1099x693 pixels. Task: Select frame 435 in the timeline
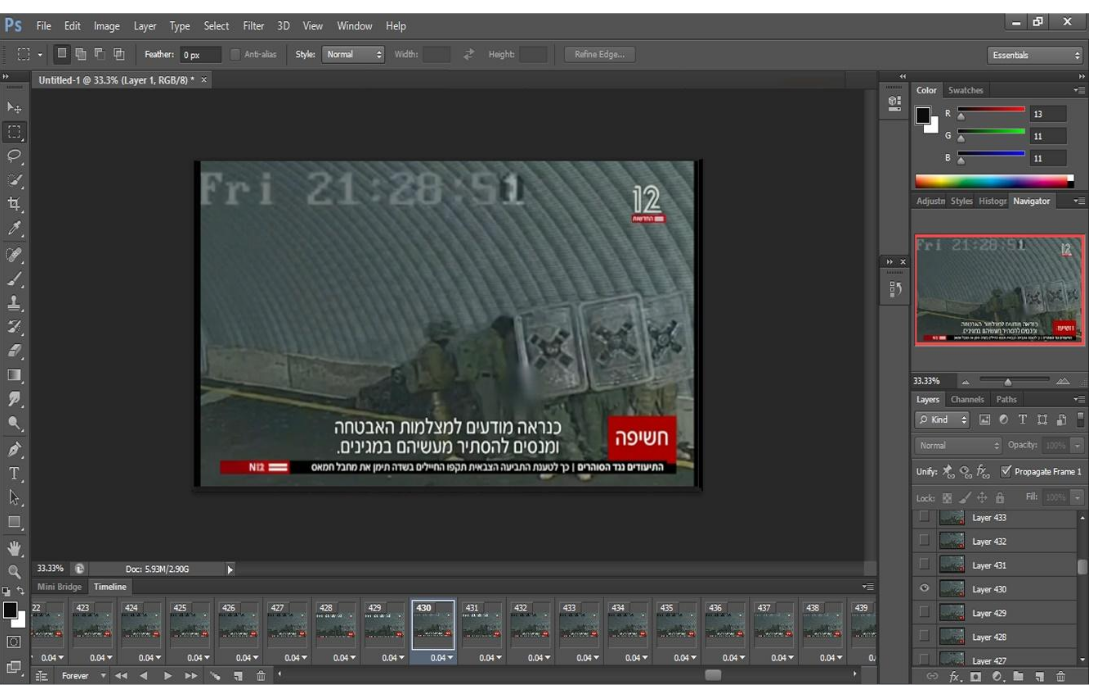(675, 626)
